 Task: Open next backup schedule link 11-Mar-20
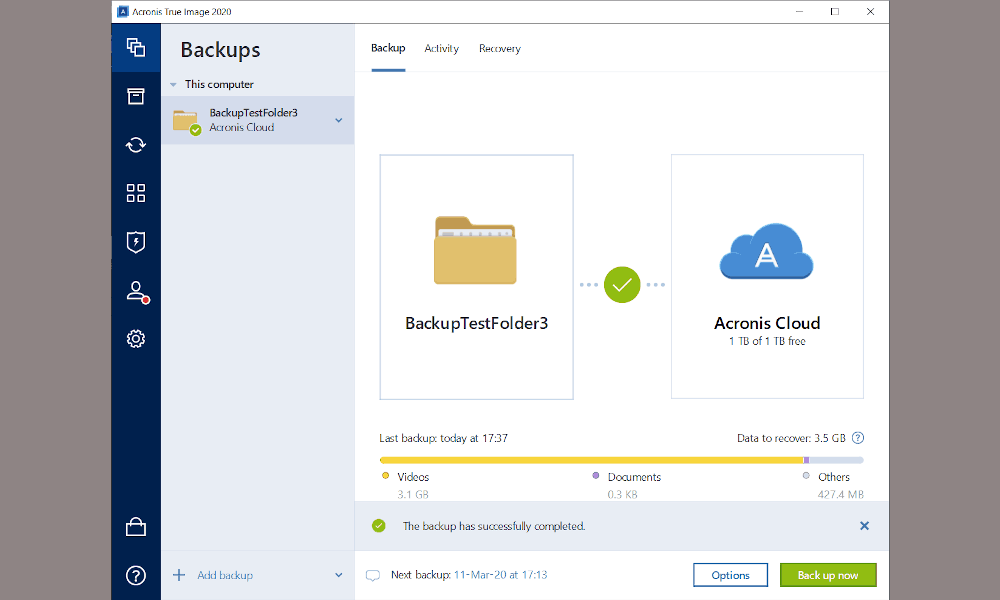pyautogui.click(x=501, y=574)
